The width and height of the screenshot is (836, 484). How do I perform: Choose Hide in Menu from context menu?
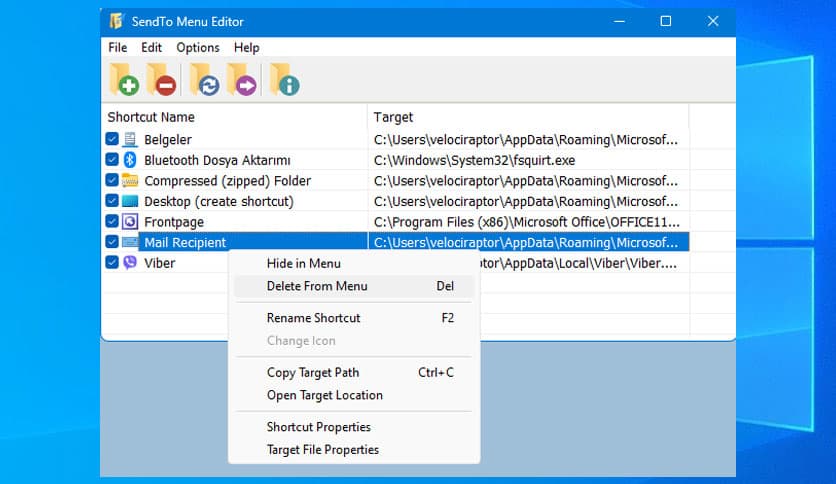[354, 263]
